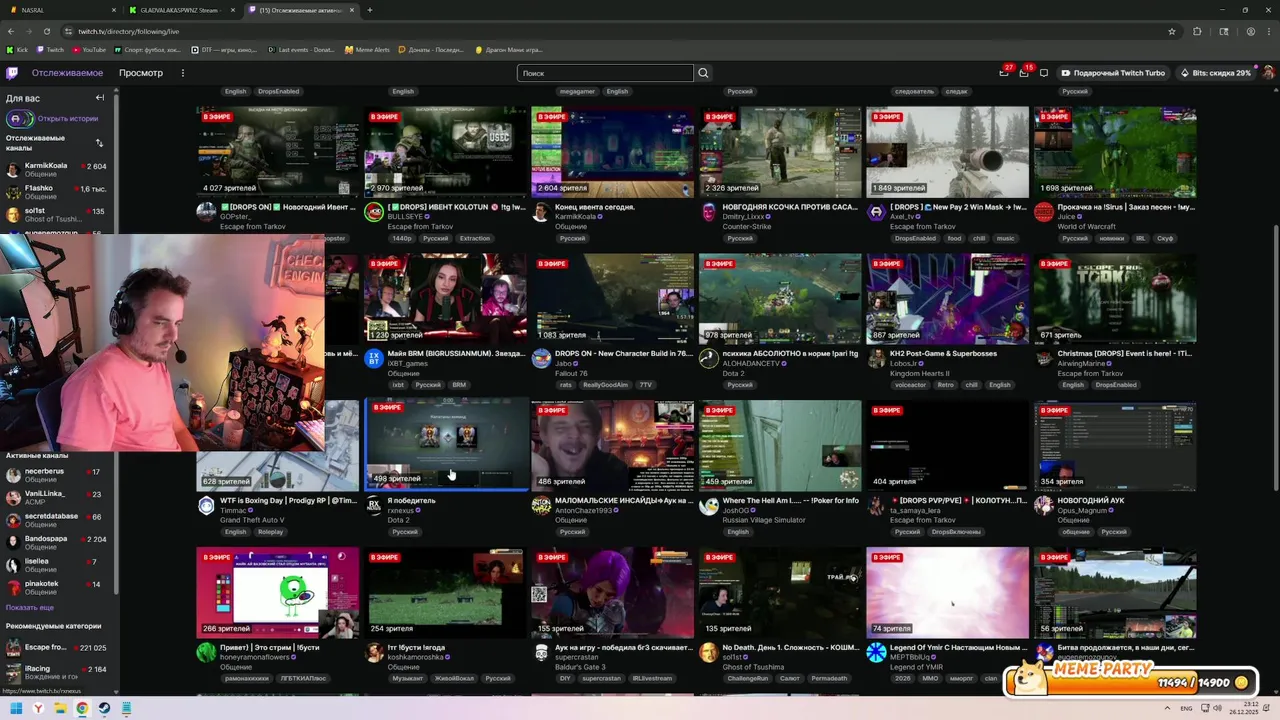Sort the followed channels list

click(99, 143)
